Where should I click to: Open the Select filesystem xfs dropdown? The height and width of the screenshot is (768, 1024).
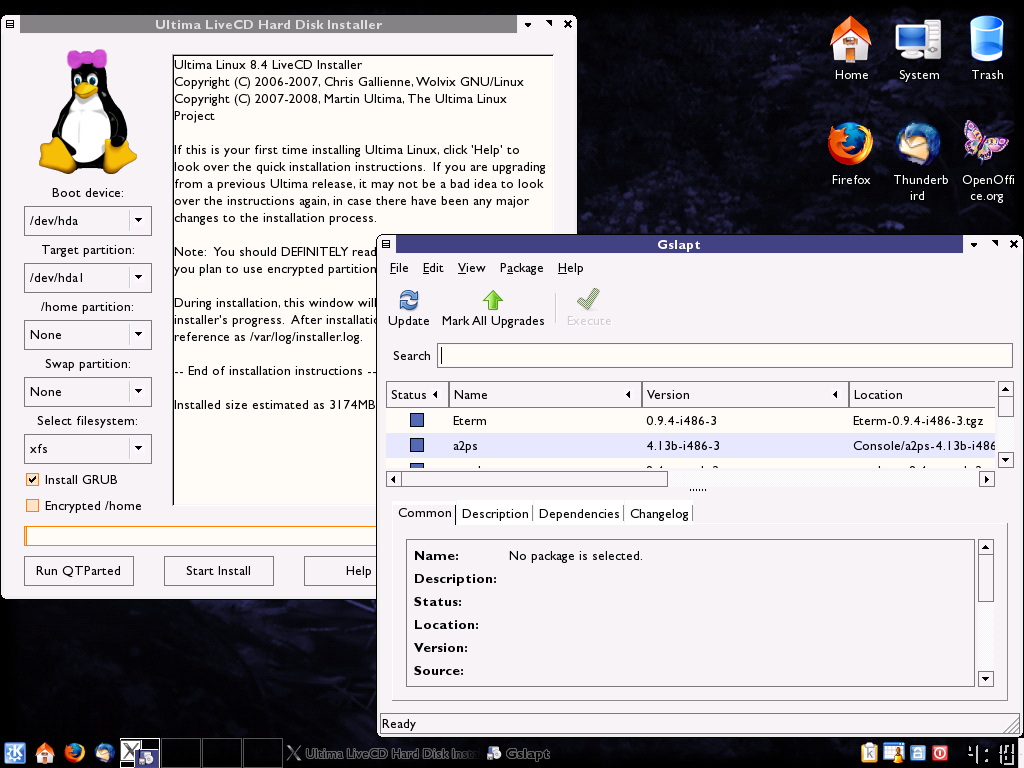click(88, 449)
